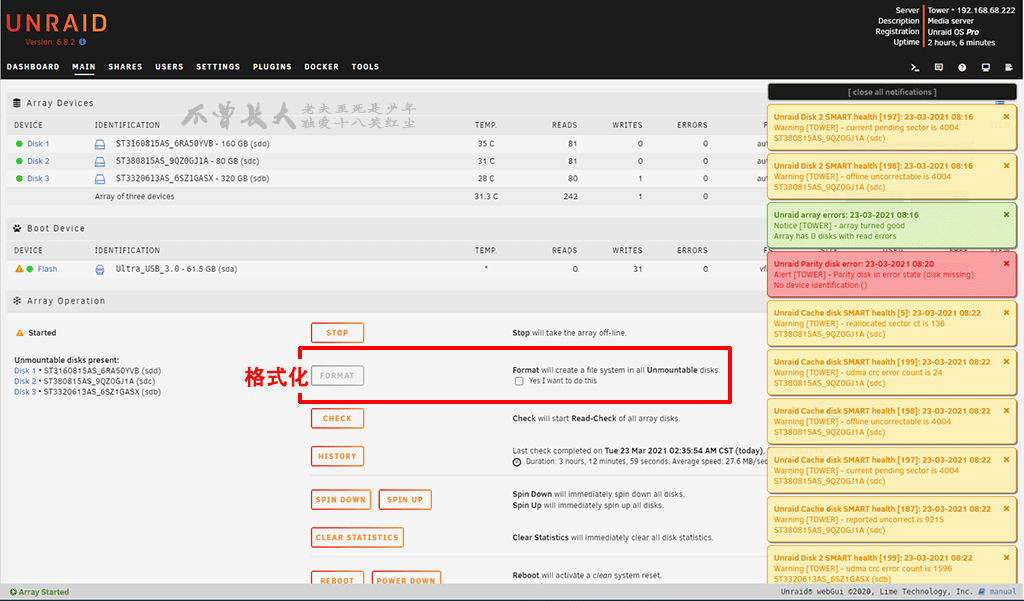
Task: Click the drive icon for ST3320613AS 320 GB
Action: point(100,179)
